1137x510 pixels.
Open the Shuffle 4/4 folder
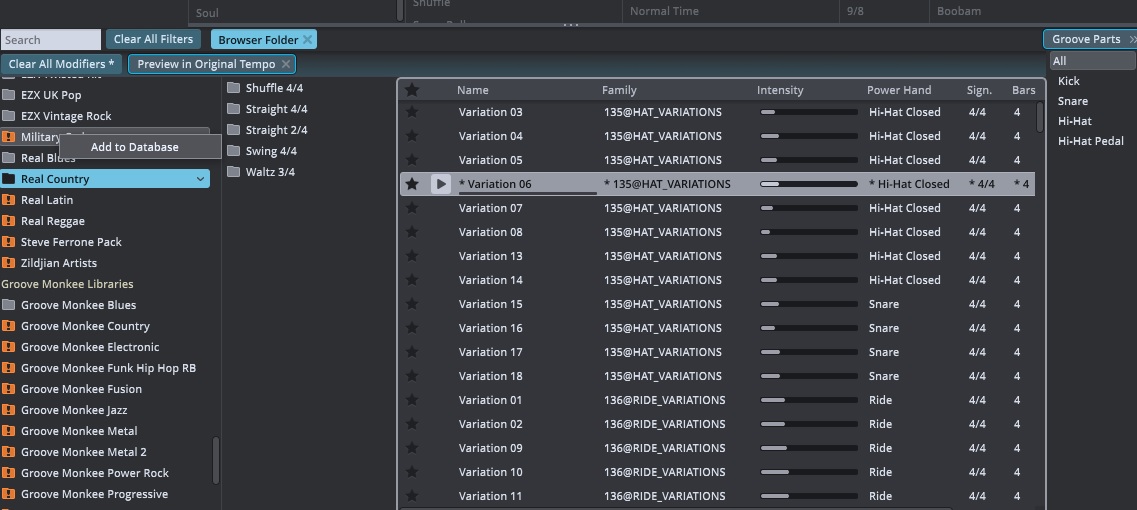(x=274, y=88)
